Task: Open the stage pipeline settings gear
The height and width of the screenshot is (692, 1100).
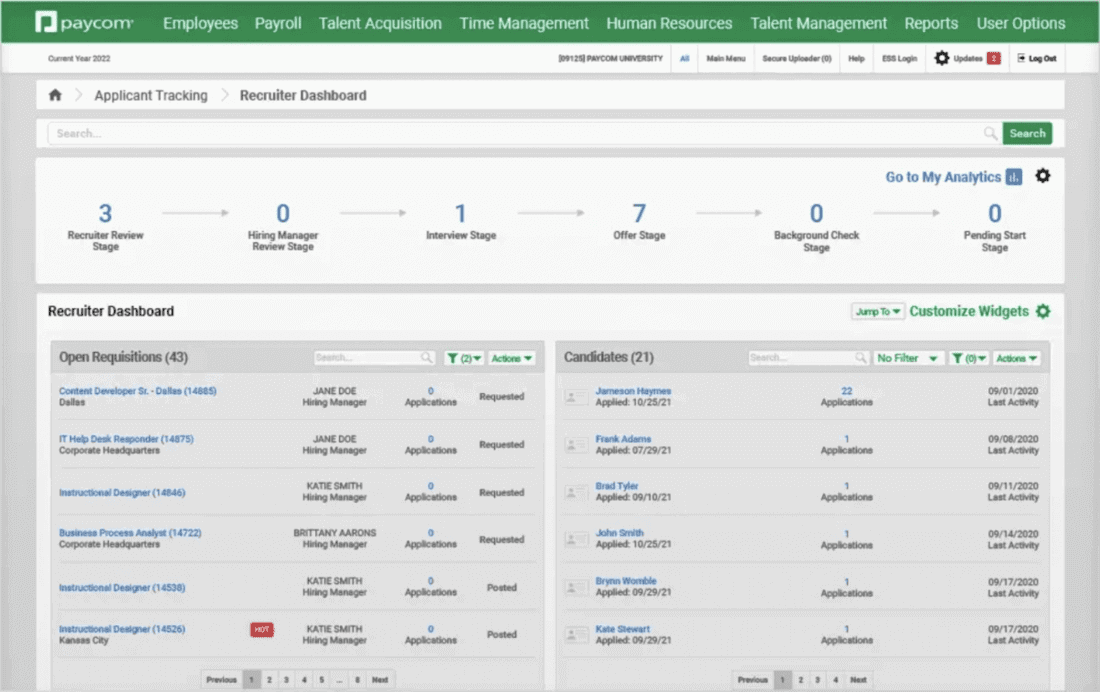Action: point(1043,175)
